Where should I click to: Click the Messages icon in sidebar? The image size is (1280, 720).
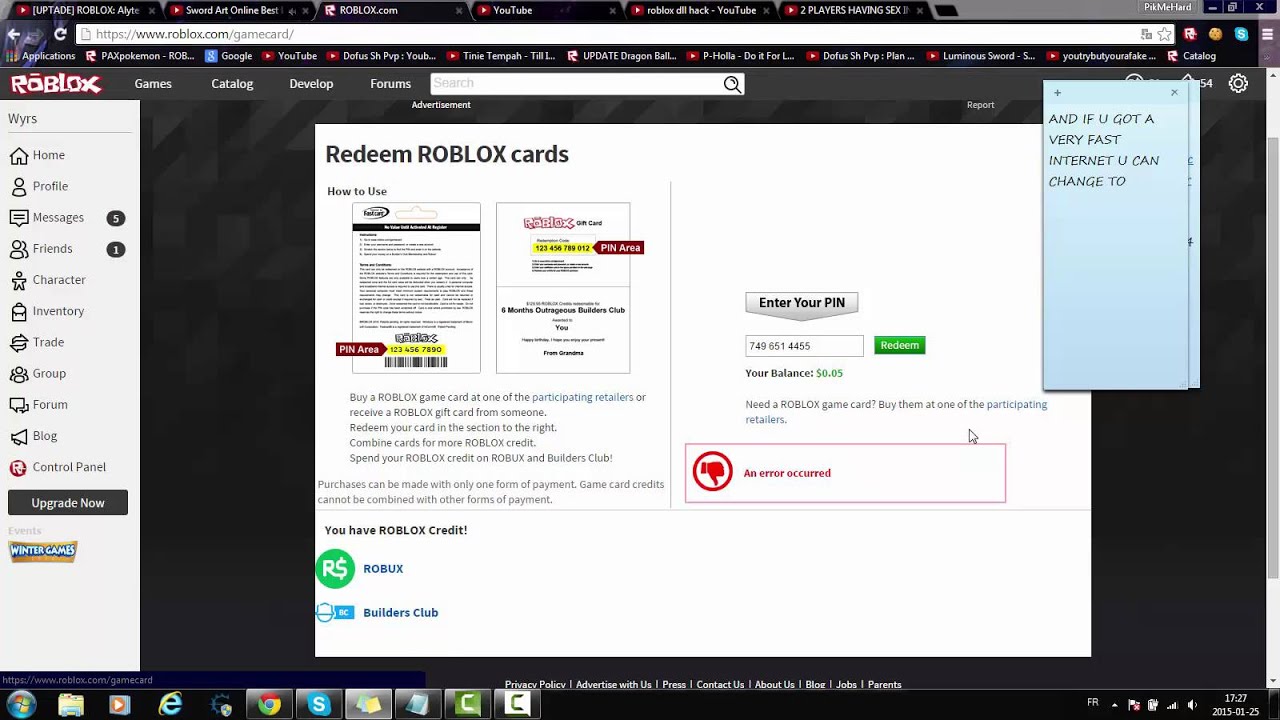point(18,217)
